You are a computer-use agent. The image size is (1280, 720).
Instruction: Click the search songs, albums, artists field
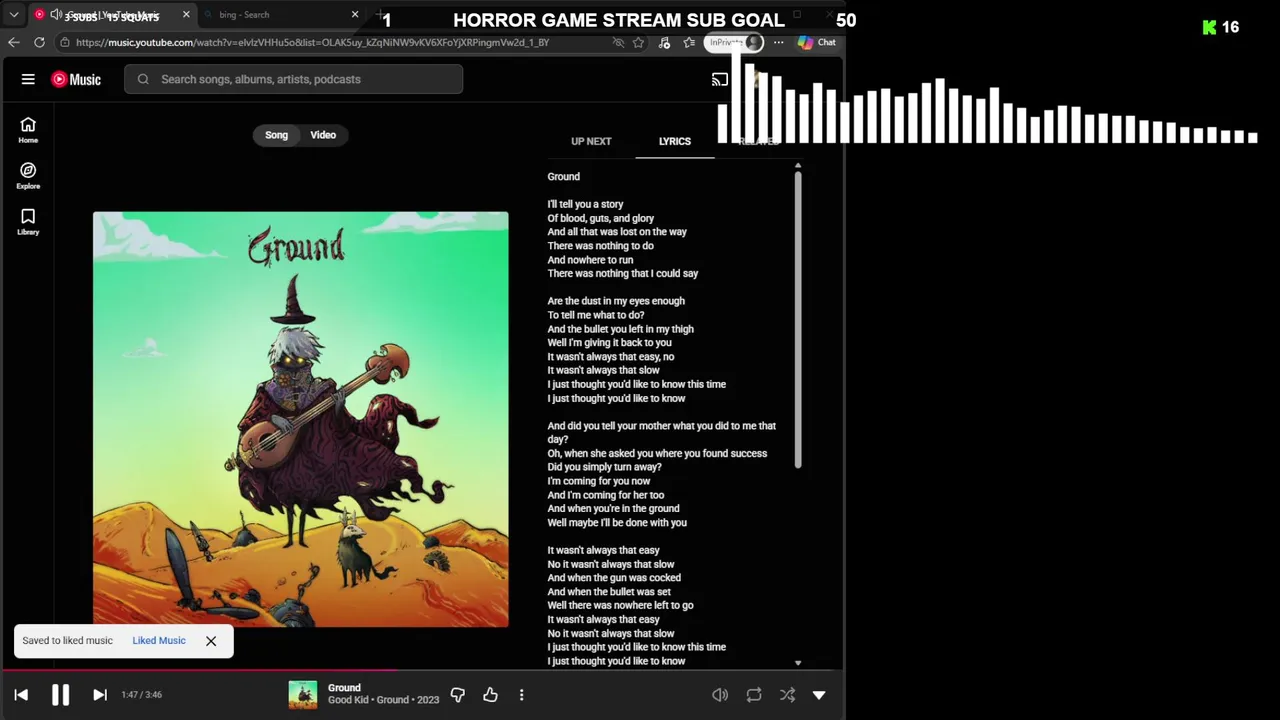[293, 79]
